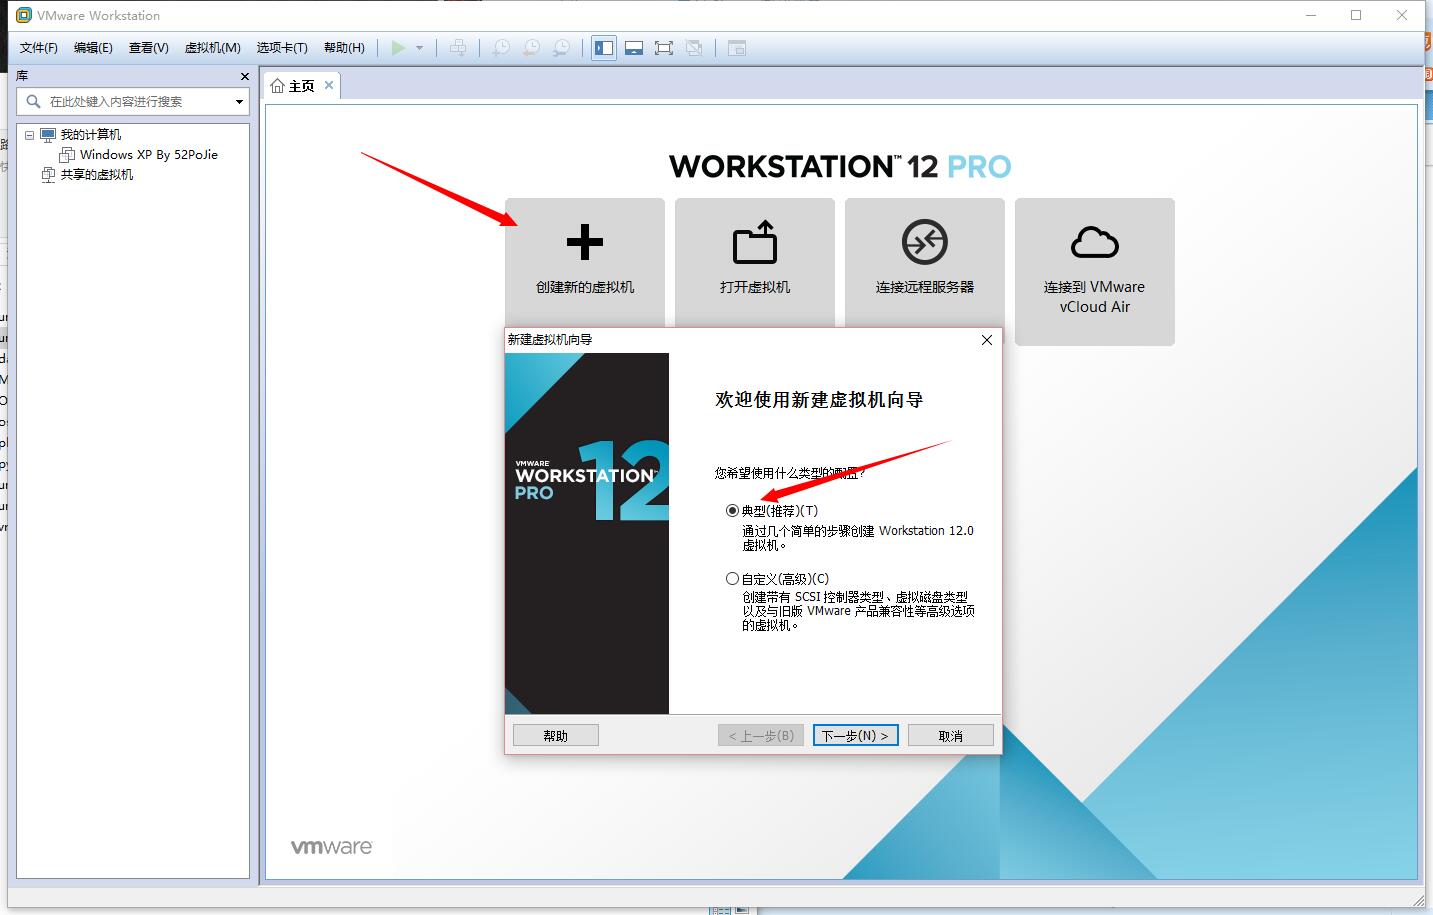
Task: Open the 文件(F) menu
Action: (x=39, y=48)
